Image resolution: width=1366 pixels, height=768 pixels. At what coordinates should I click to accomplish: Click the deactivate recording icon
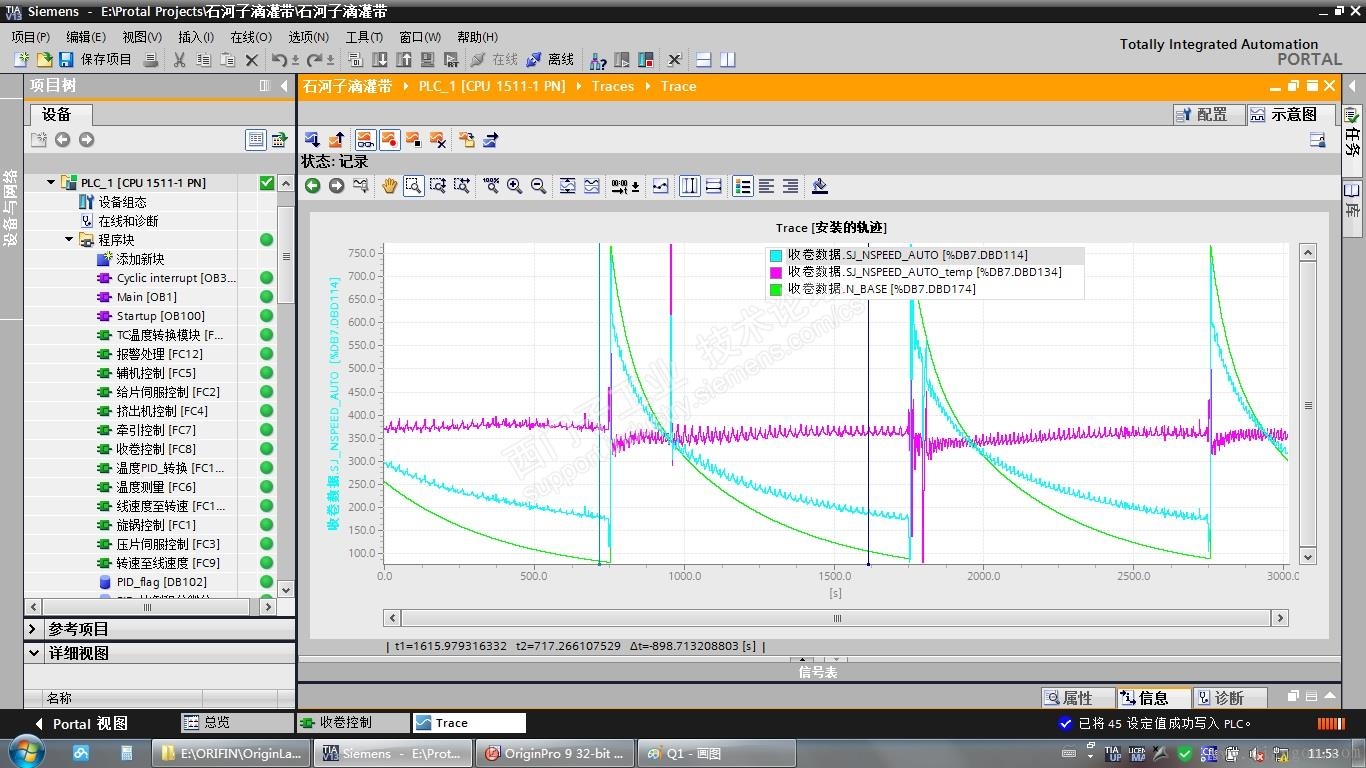click(413, 140)
